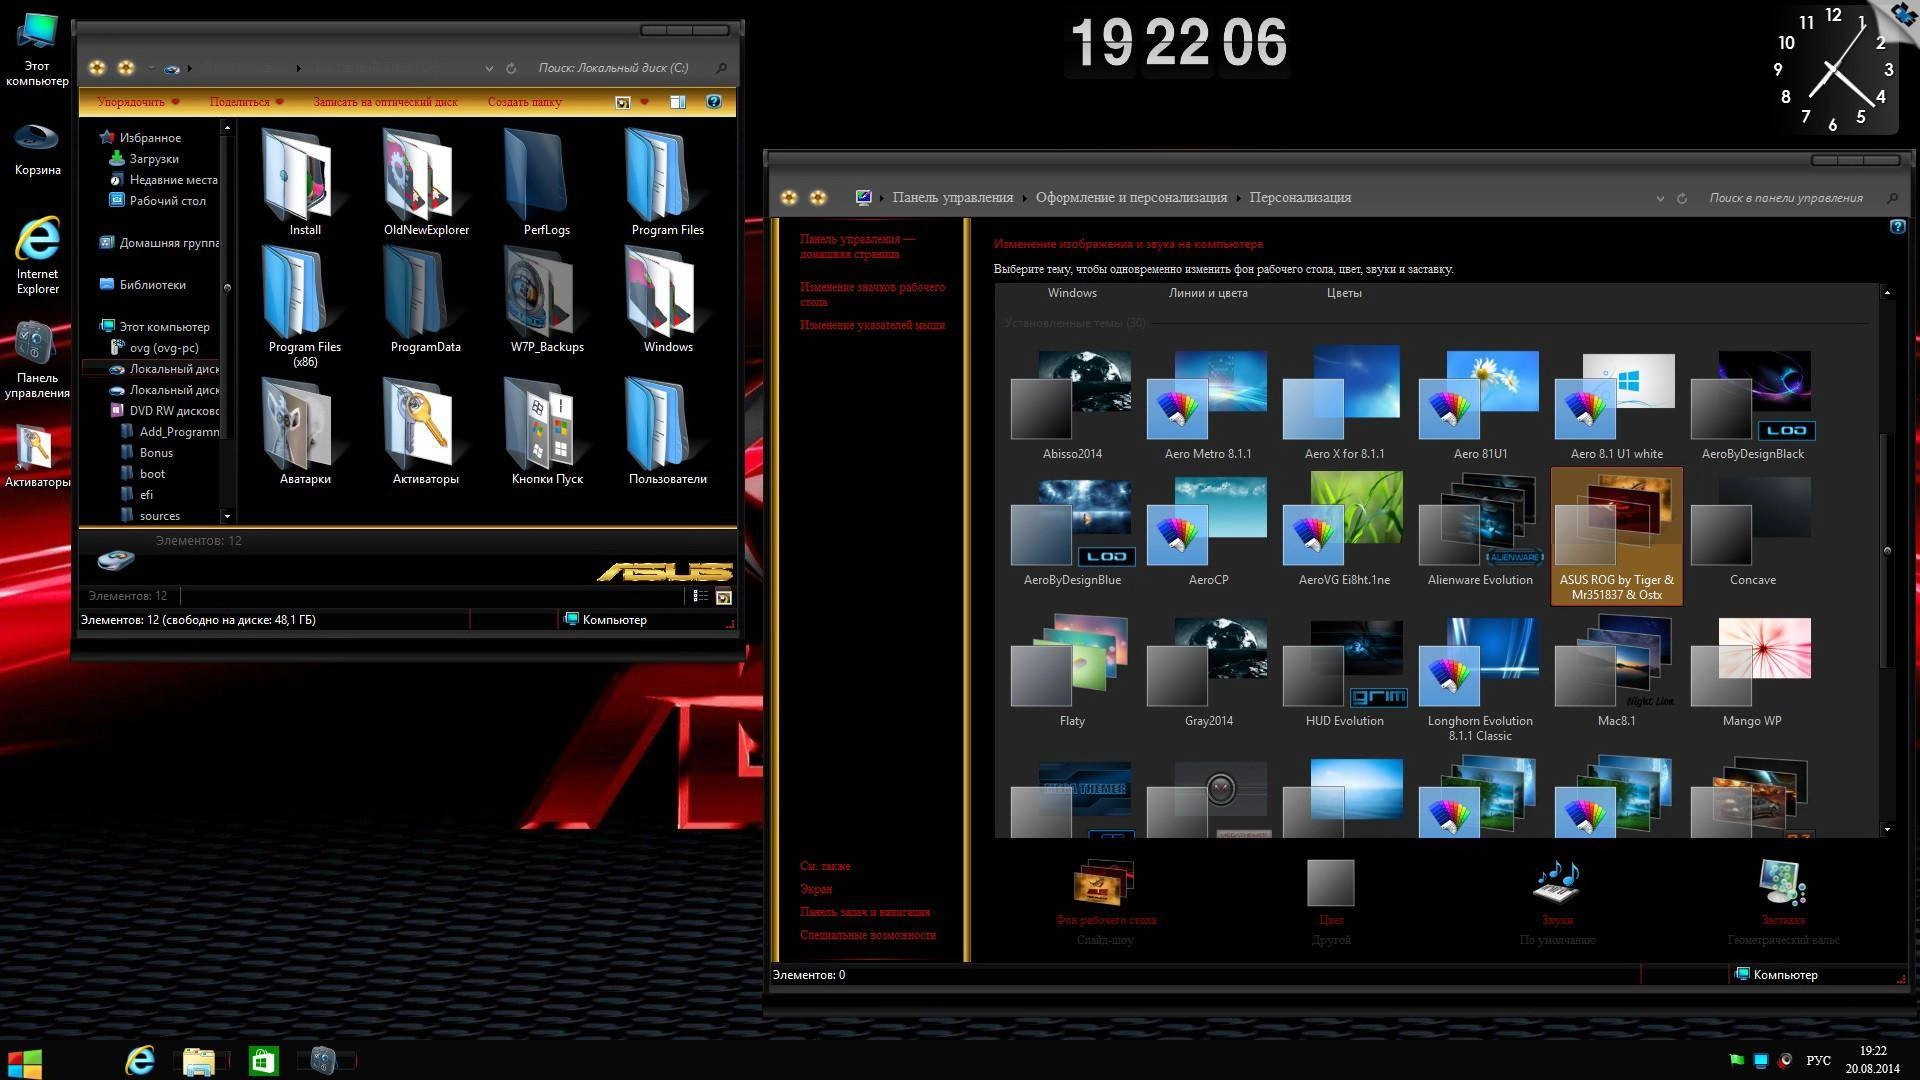Open the Пользователи folder
1920x1080 pixels.
pyautogui.click(x=667, y=431)
